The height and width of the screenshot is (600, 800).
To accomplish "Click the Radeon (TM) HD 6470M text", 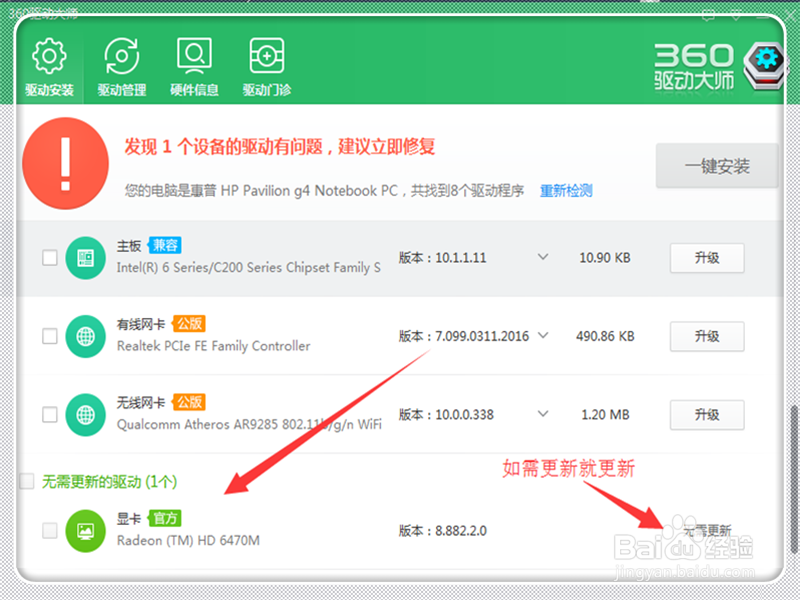I will tap(188, 540).
